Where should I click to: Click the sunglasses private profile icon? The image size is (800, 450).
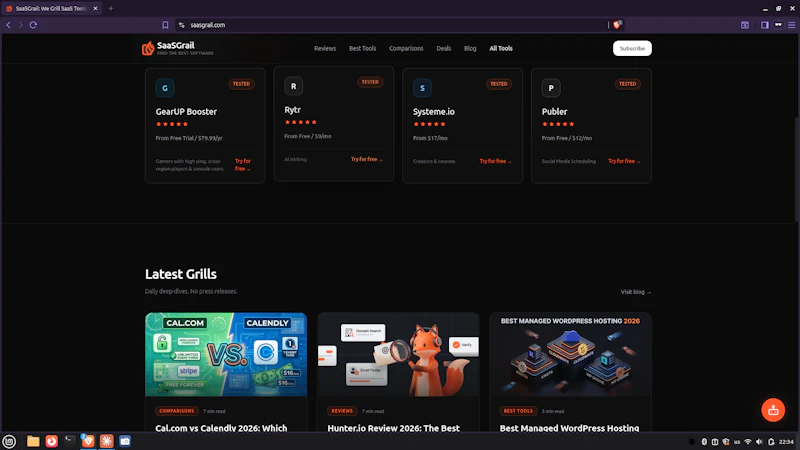point(778,25)
